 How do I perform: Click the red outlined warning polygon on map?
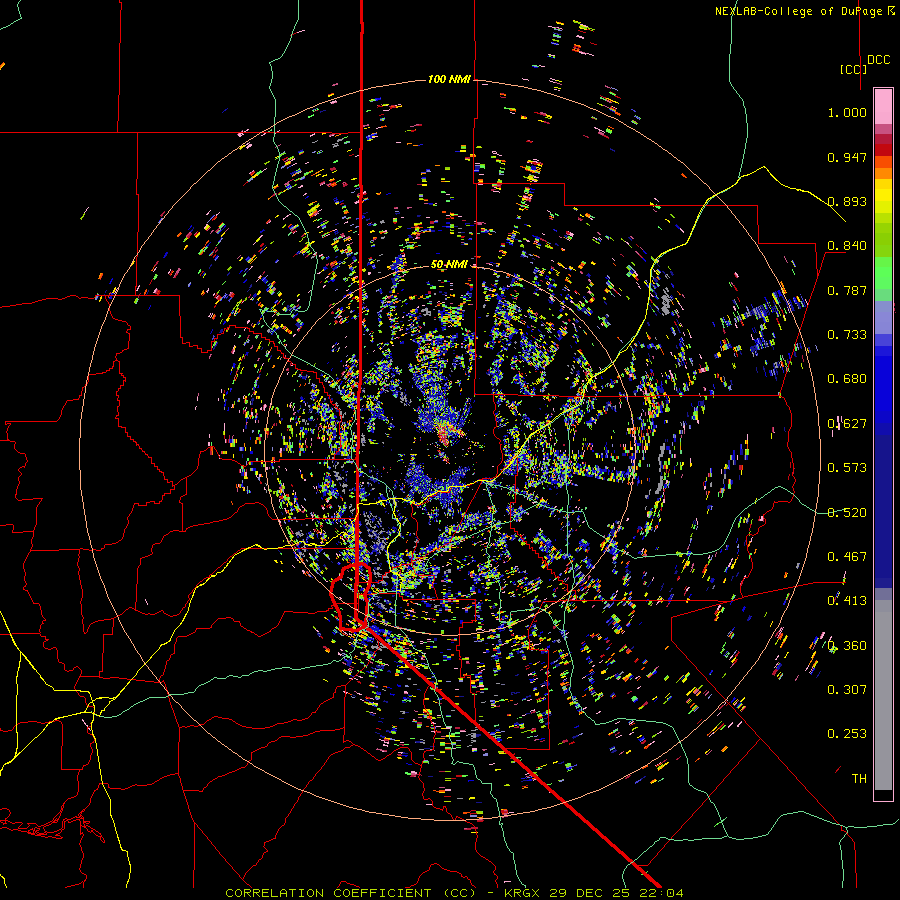pos(352,598)
